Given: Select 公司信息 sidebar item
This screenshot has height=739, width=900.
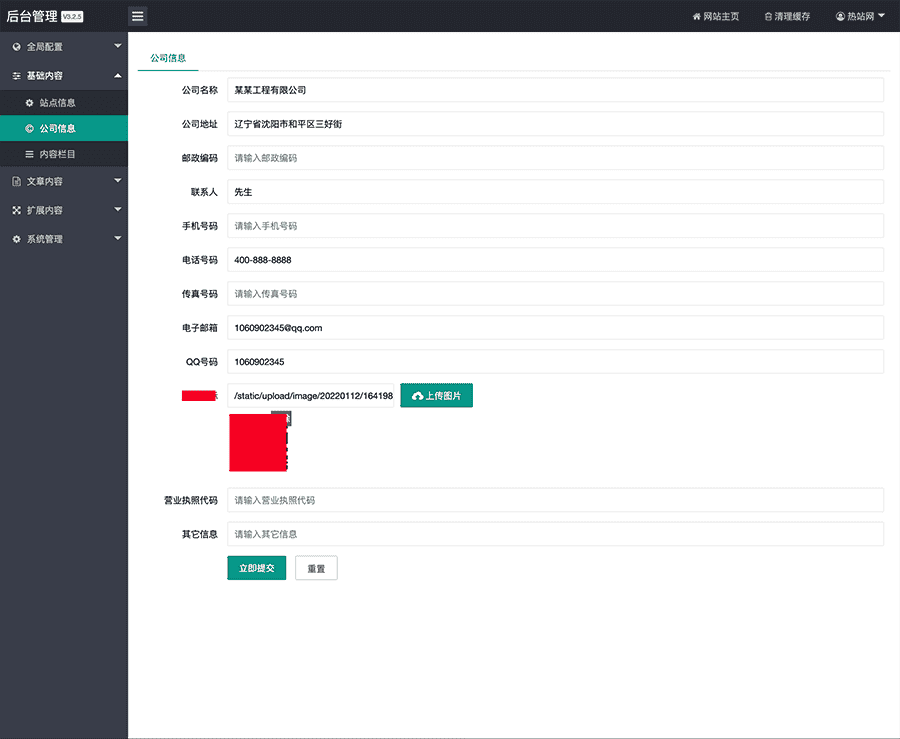Looking at the screenshot, I should [64, 129].
